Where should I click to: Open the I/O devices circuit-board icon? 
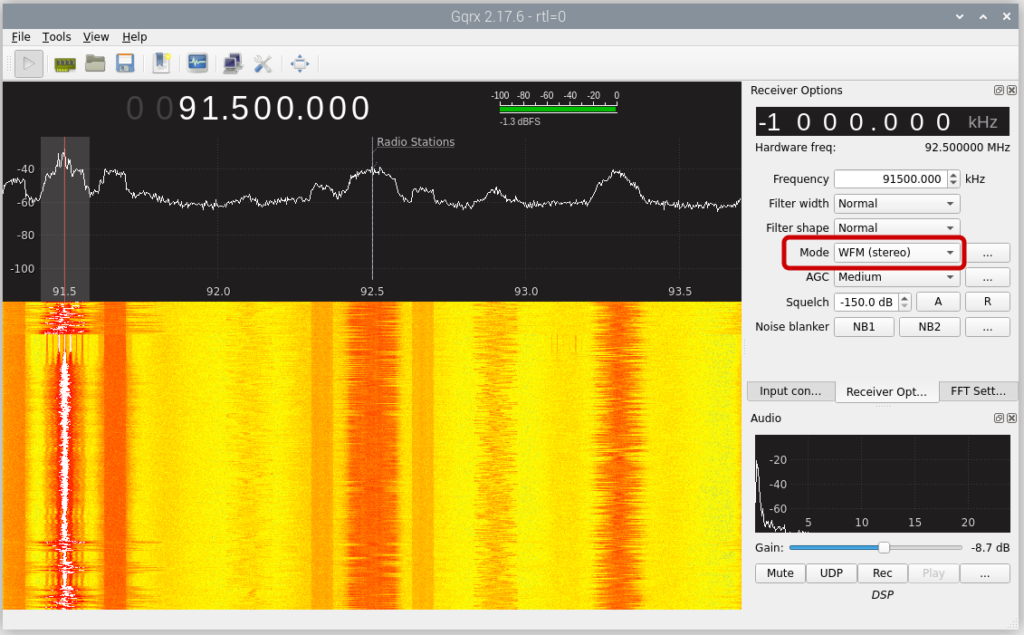[65, 64]
